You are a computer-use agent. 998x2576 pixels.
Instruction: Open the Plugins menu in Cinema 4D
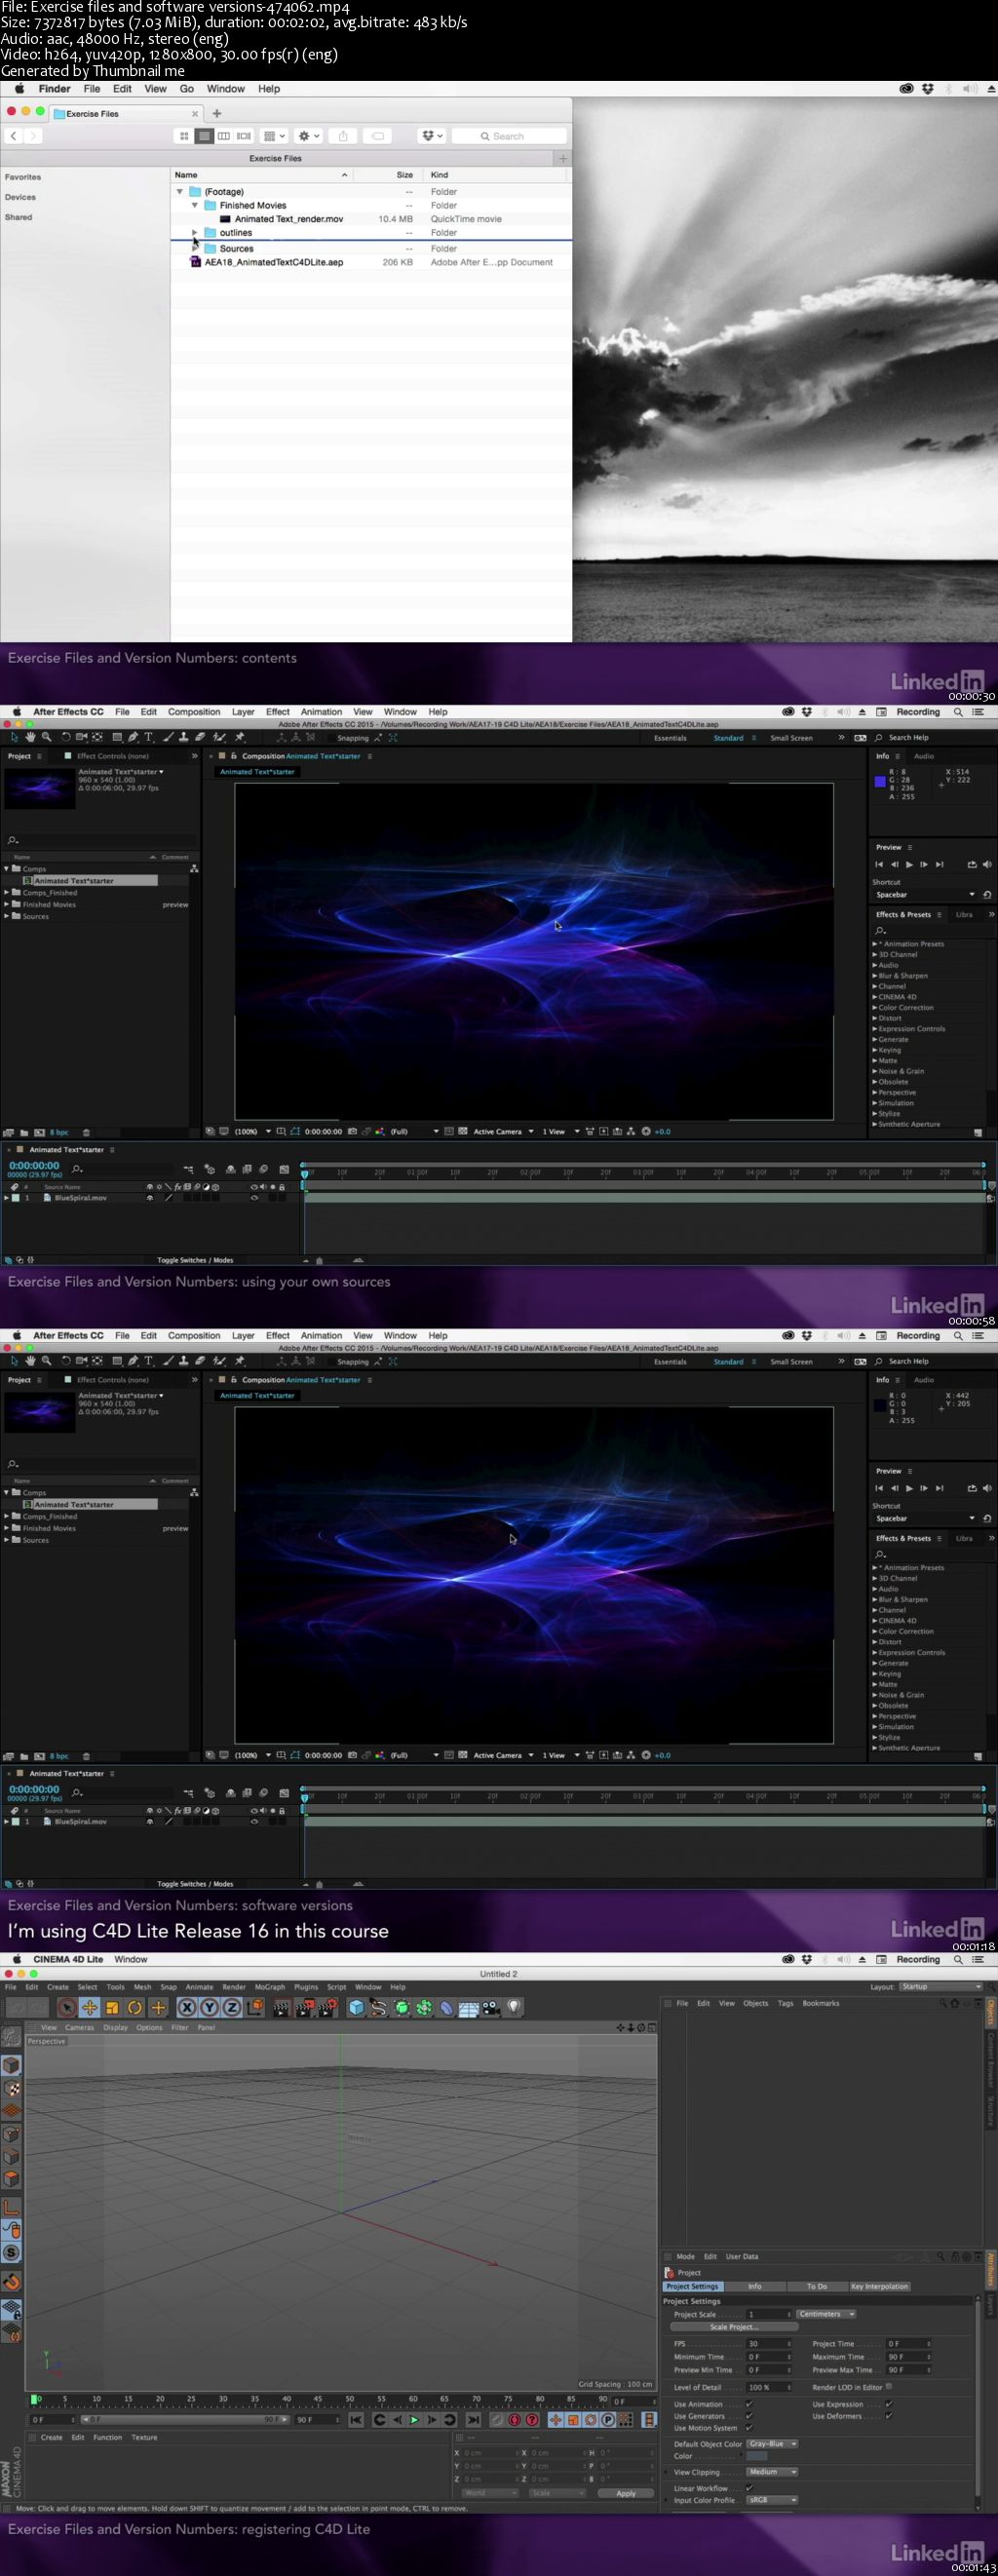[x=306, y=1987]
